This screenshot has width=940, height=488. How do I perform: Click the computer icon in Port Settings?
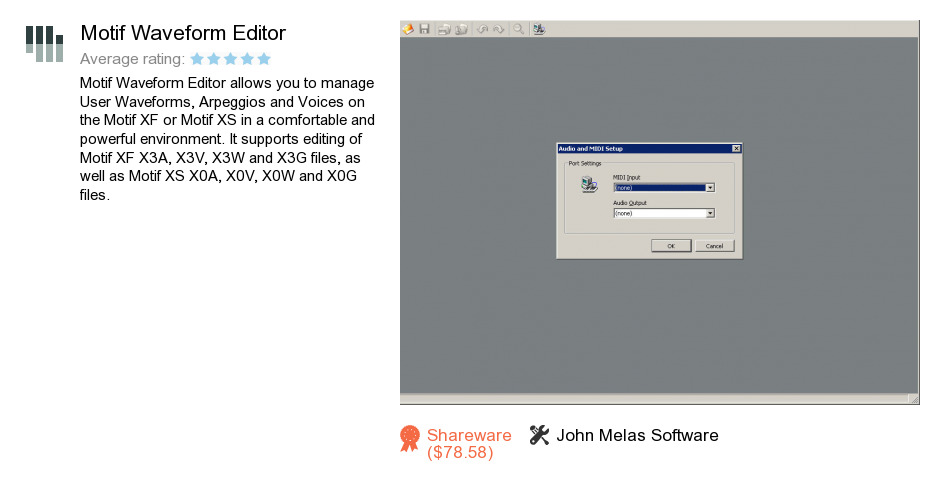[589, 184]
